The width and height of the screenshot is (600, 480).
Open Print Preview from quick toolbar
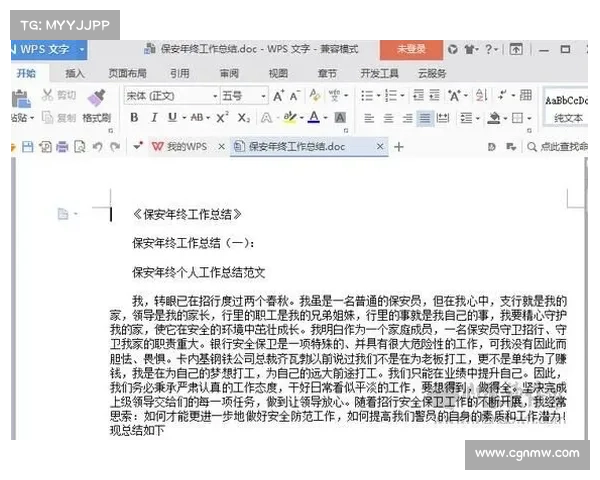80,147
